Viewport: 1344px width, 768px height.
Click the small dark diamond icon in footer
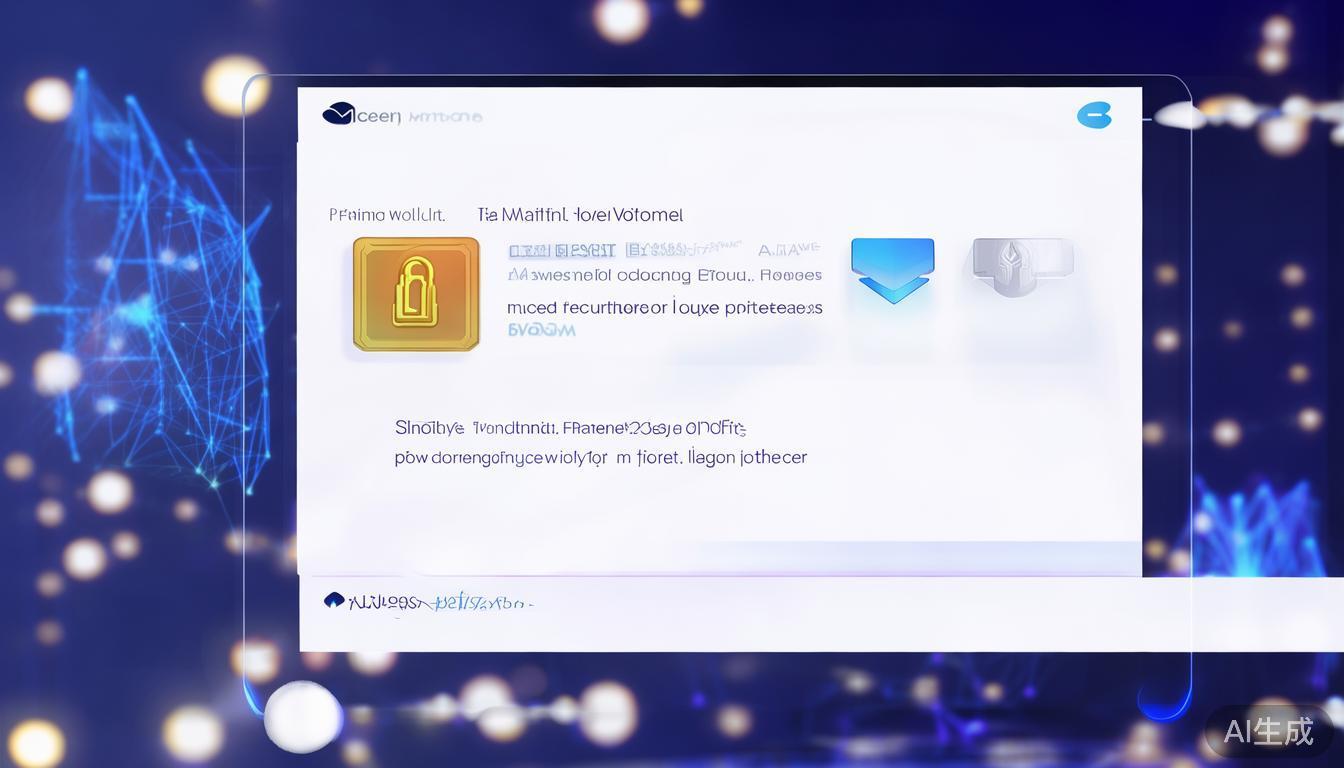tap(334, 600)
